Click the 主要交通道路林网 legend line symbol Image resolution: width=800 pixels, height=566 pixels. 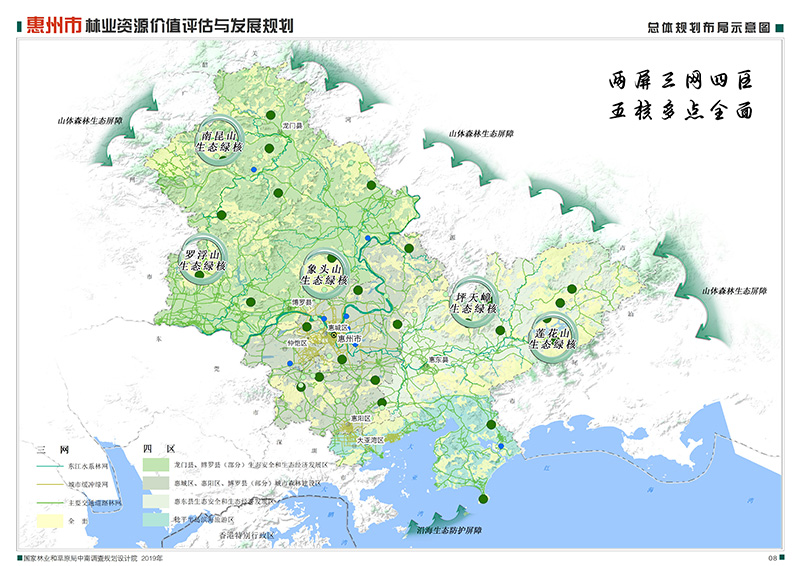(x=48, y=503)
